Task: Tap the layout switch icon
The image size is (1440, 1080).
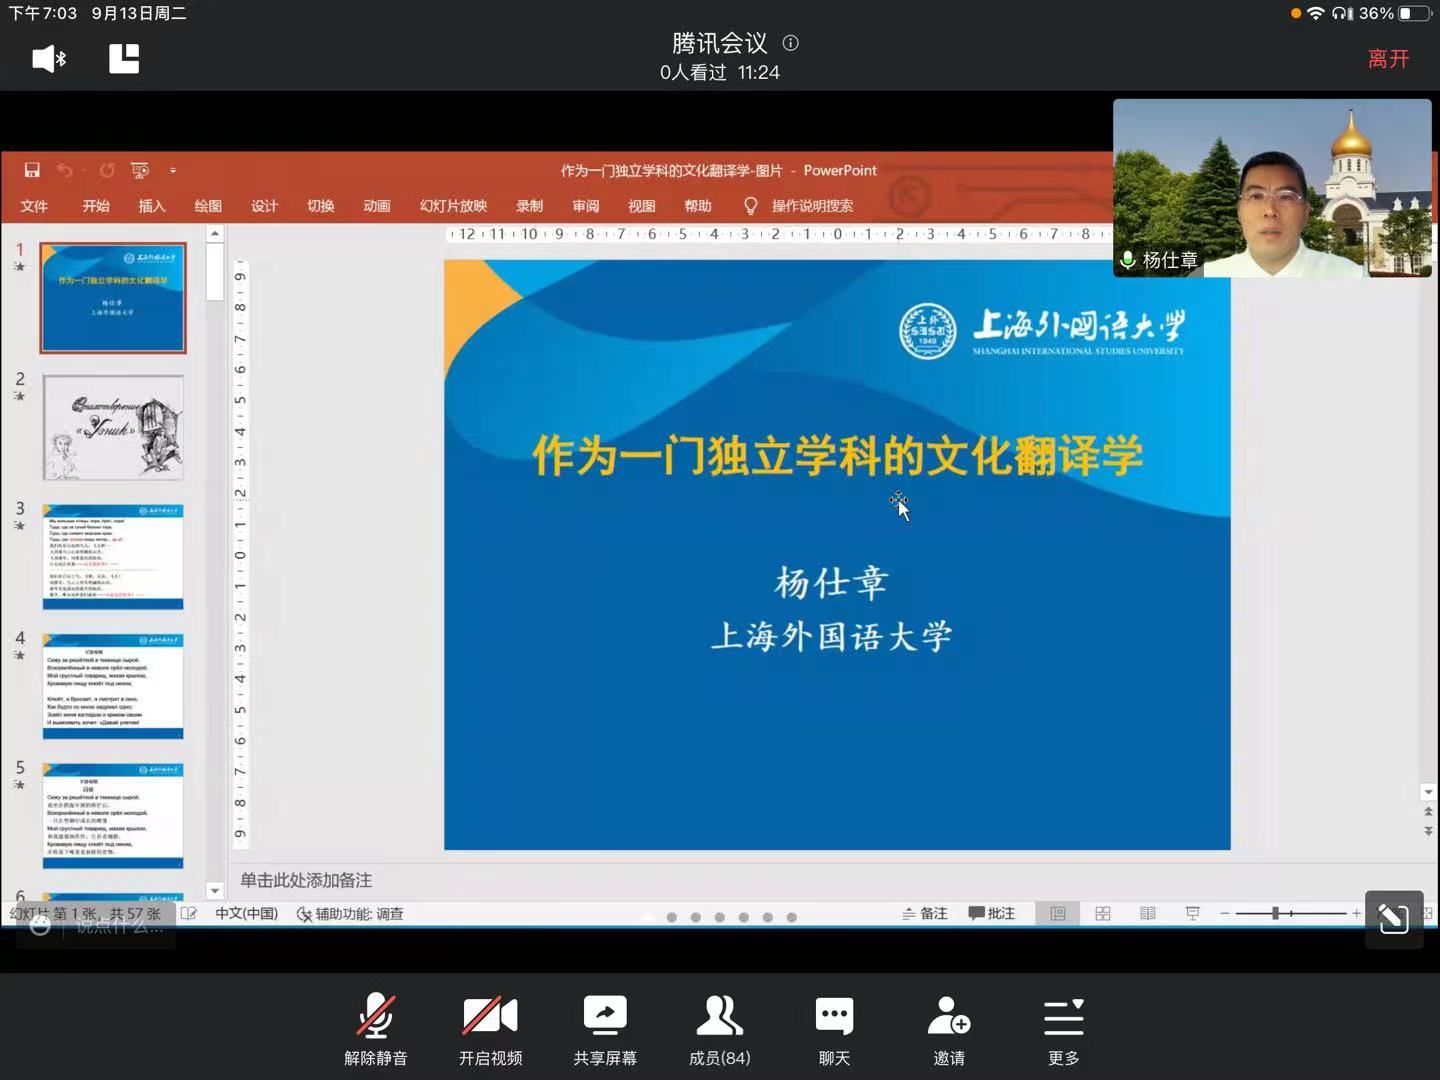Action: click(x=124, y=59)
